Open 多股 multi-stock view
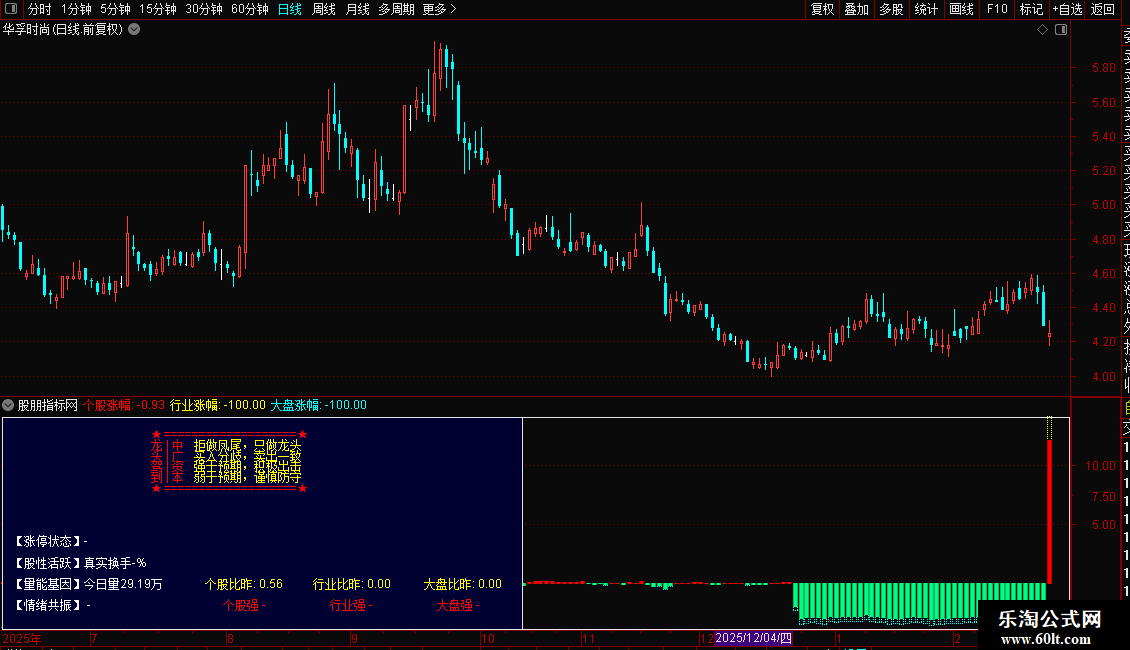The width and height of the screenshot is (1130, 650). pyautogui.click(x=891, y=9)
